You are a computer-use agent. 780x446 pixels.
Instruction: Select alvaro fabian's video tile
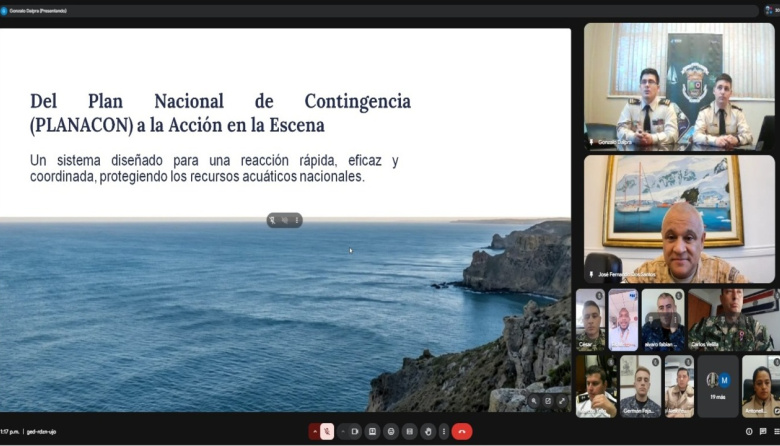[x=663, y=320]
